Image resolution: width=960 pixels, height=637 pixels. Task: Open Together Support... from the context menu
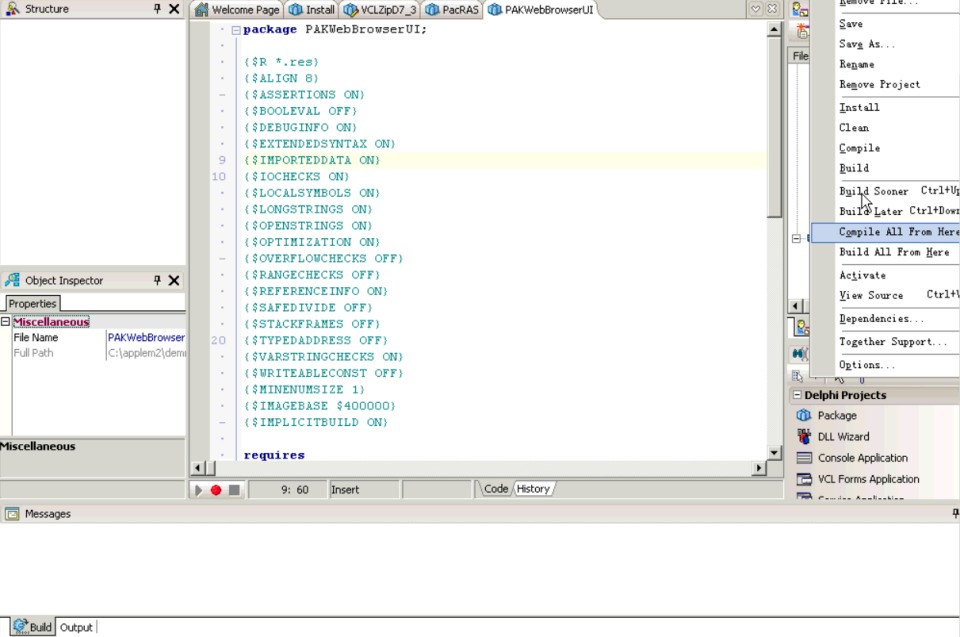[x=885, y=342]
